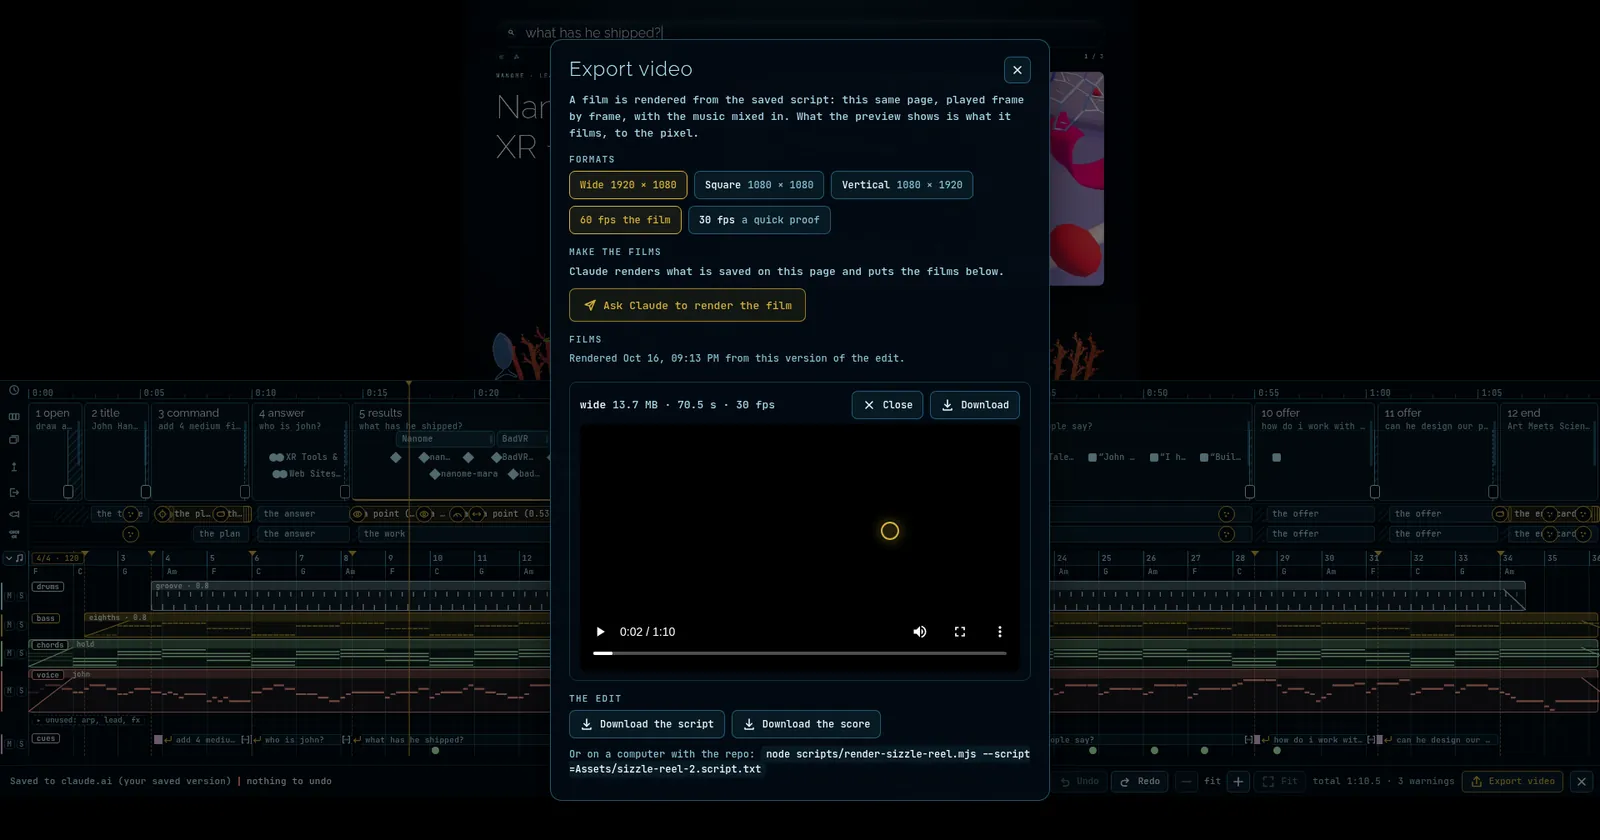
Task: Open the 4/4 · 120 tempo setting
Action: pyautogui.click(x=56, y=558)
